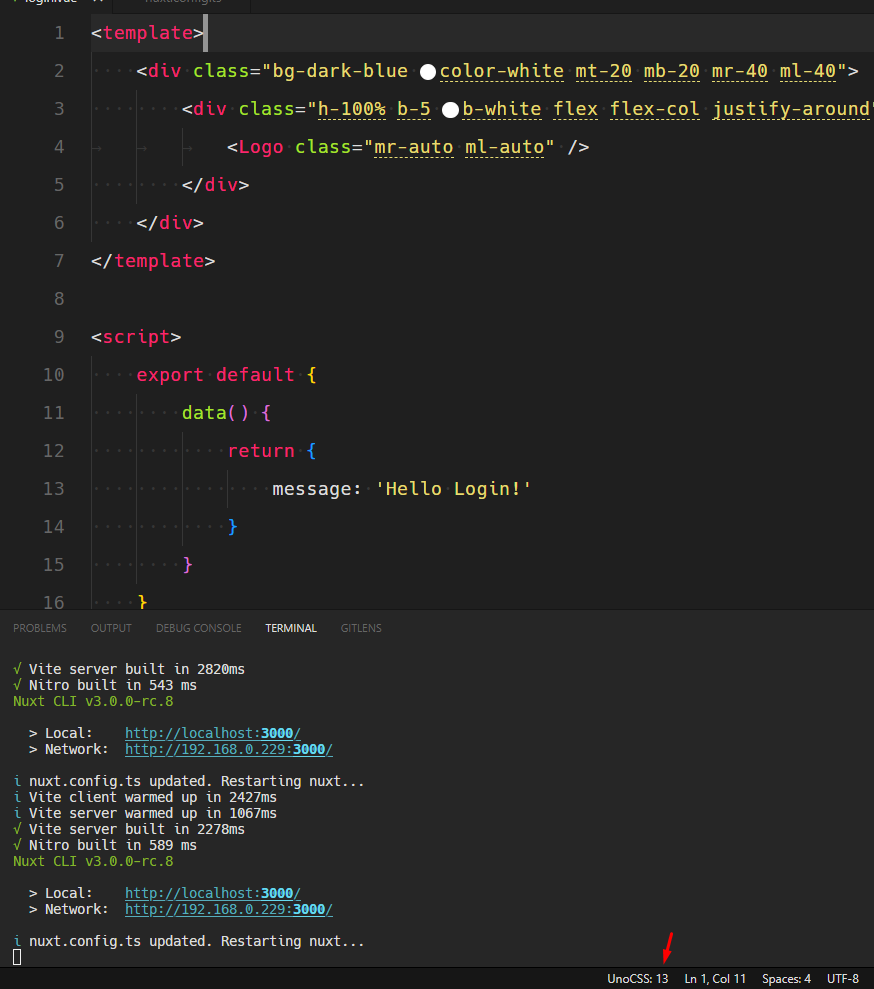Change file encoding via UTF-8 indicator
The width and height of the screenshot is (874, 989).
(x=842, y=979)
